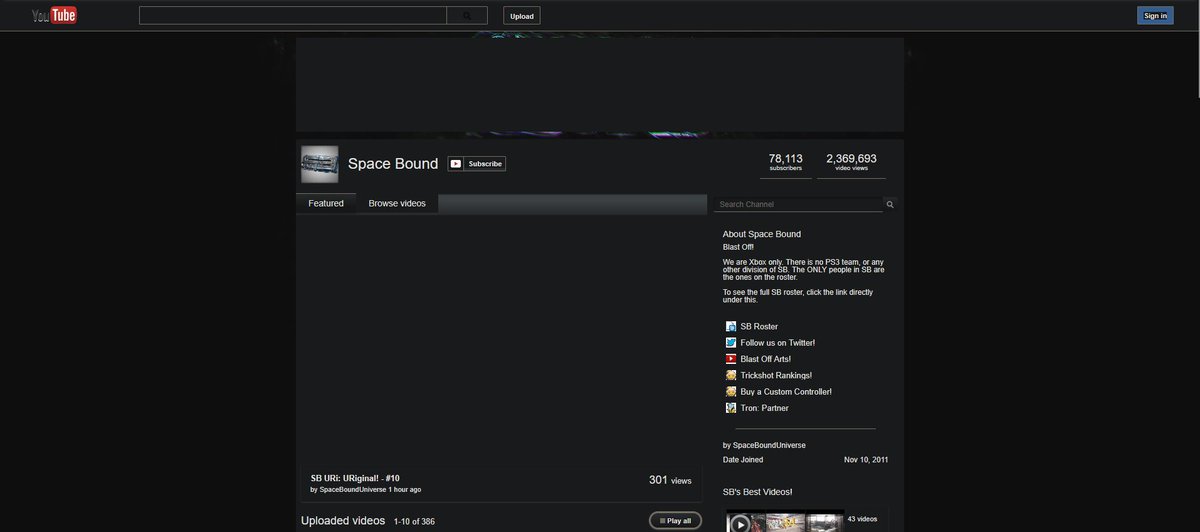This screenshot has width=1200, height=532.
Task: Open the SB Roster link
Action: pyautogui.click(x=759, y=326)
